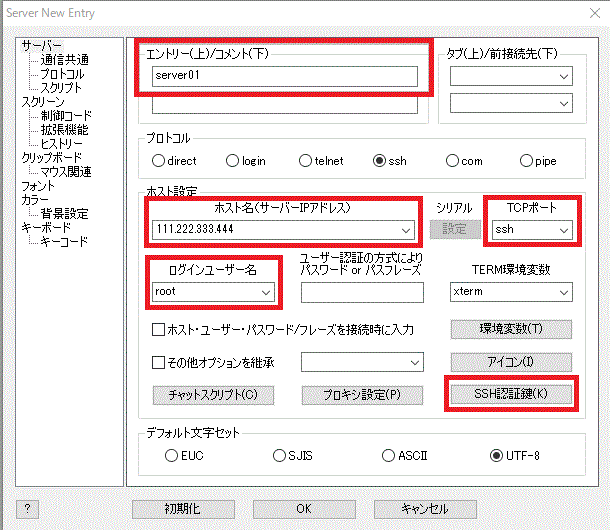Confirm the dialog with OK

point(304,509)
